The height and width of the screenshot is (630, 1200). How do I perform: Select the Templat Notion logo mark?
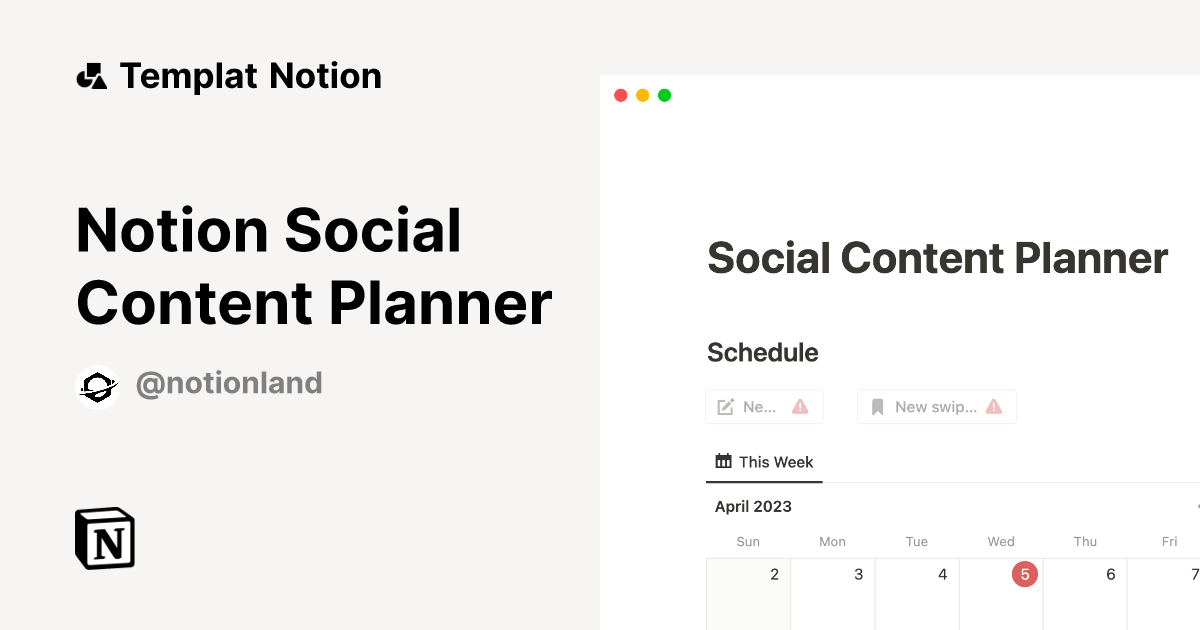coord(91,75)
